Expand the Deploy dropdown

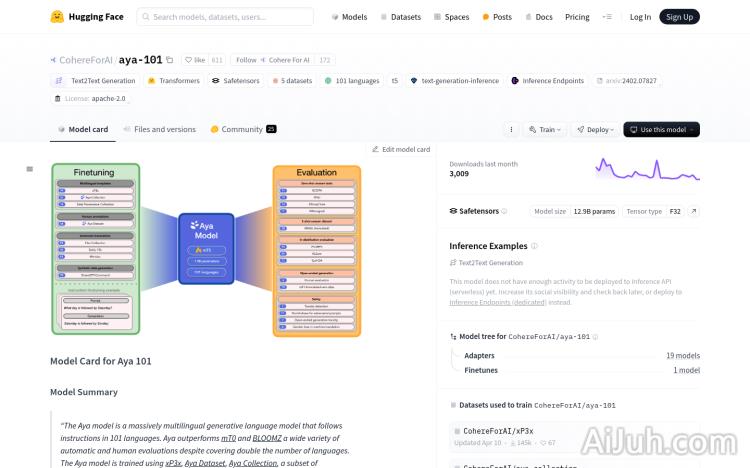pos(597,129)
